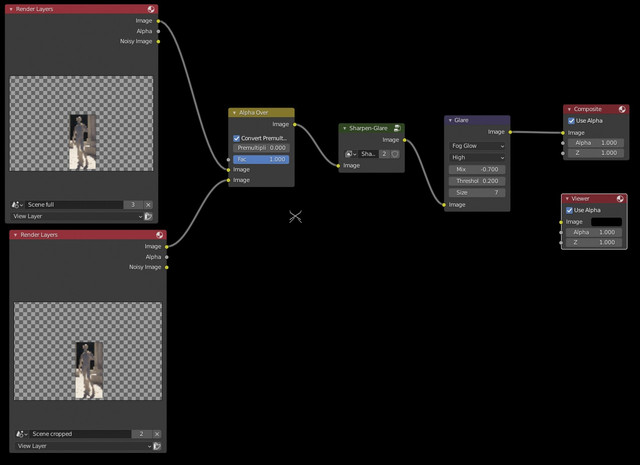Viewport: 640px width, 465px height.
Task: Unlink scene with X next to Scene cropped
Action: 157,434
